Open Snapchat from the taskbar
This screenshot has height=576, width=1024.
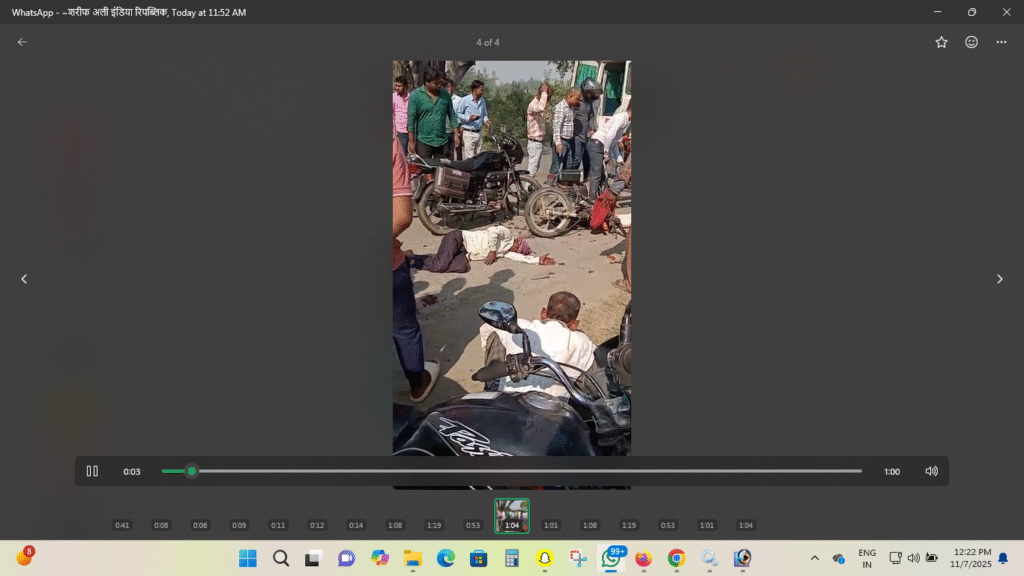[x=544, y=558]
